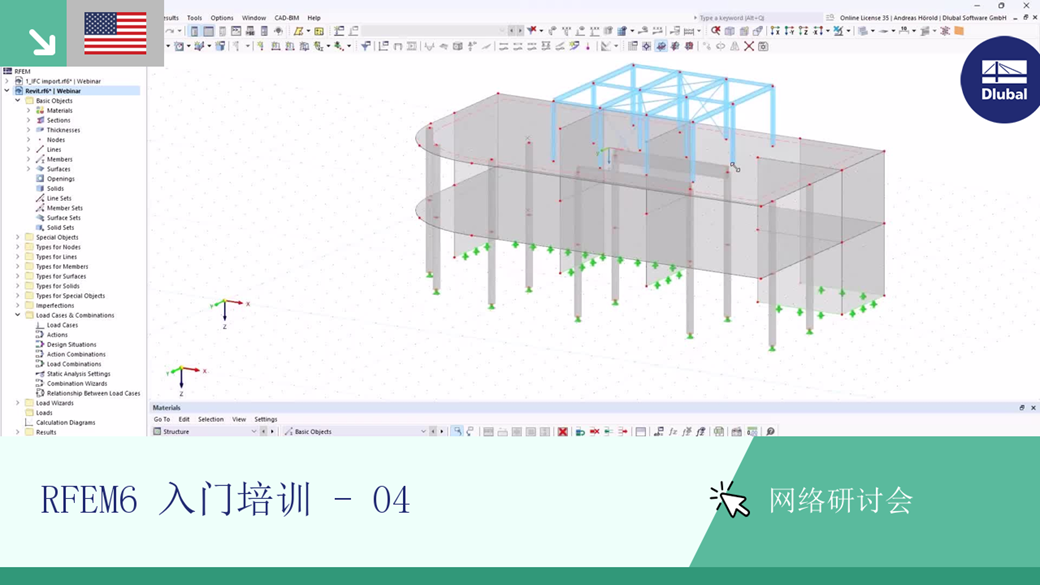
Task: Open the CAD-BIM menu
Action: coord(287,18)
